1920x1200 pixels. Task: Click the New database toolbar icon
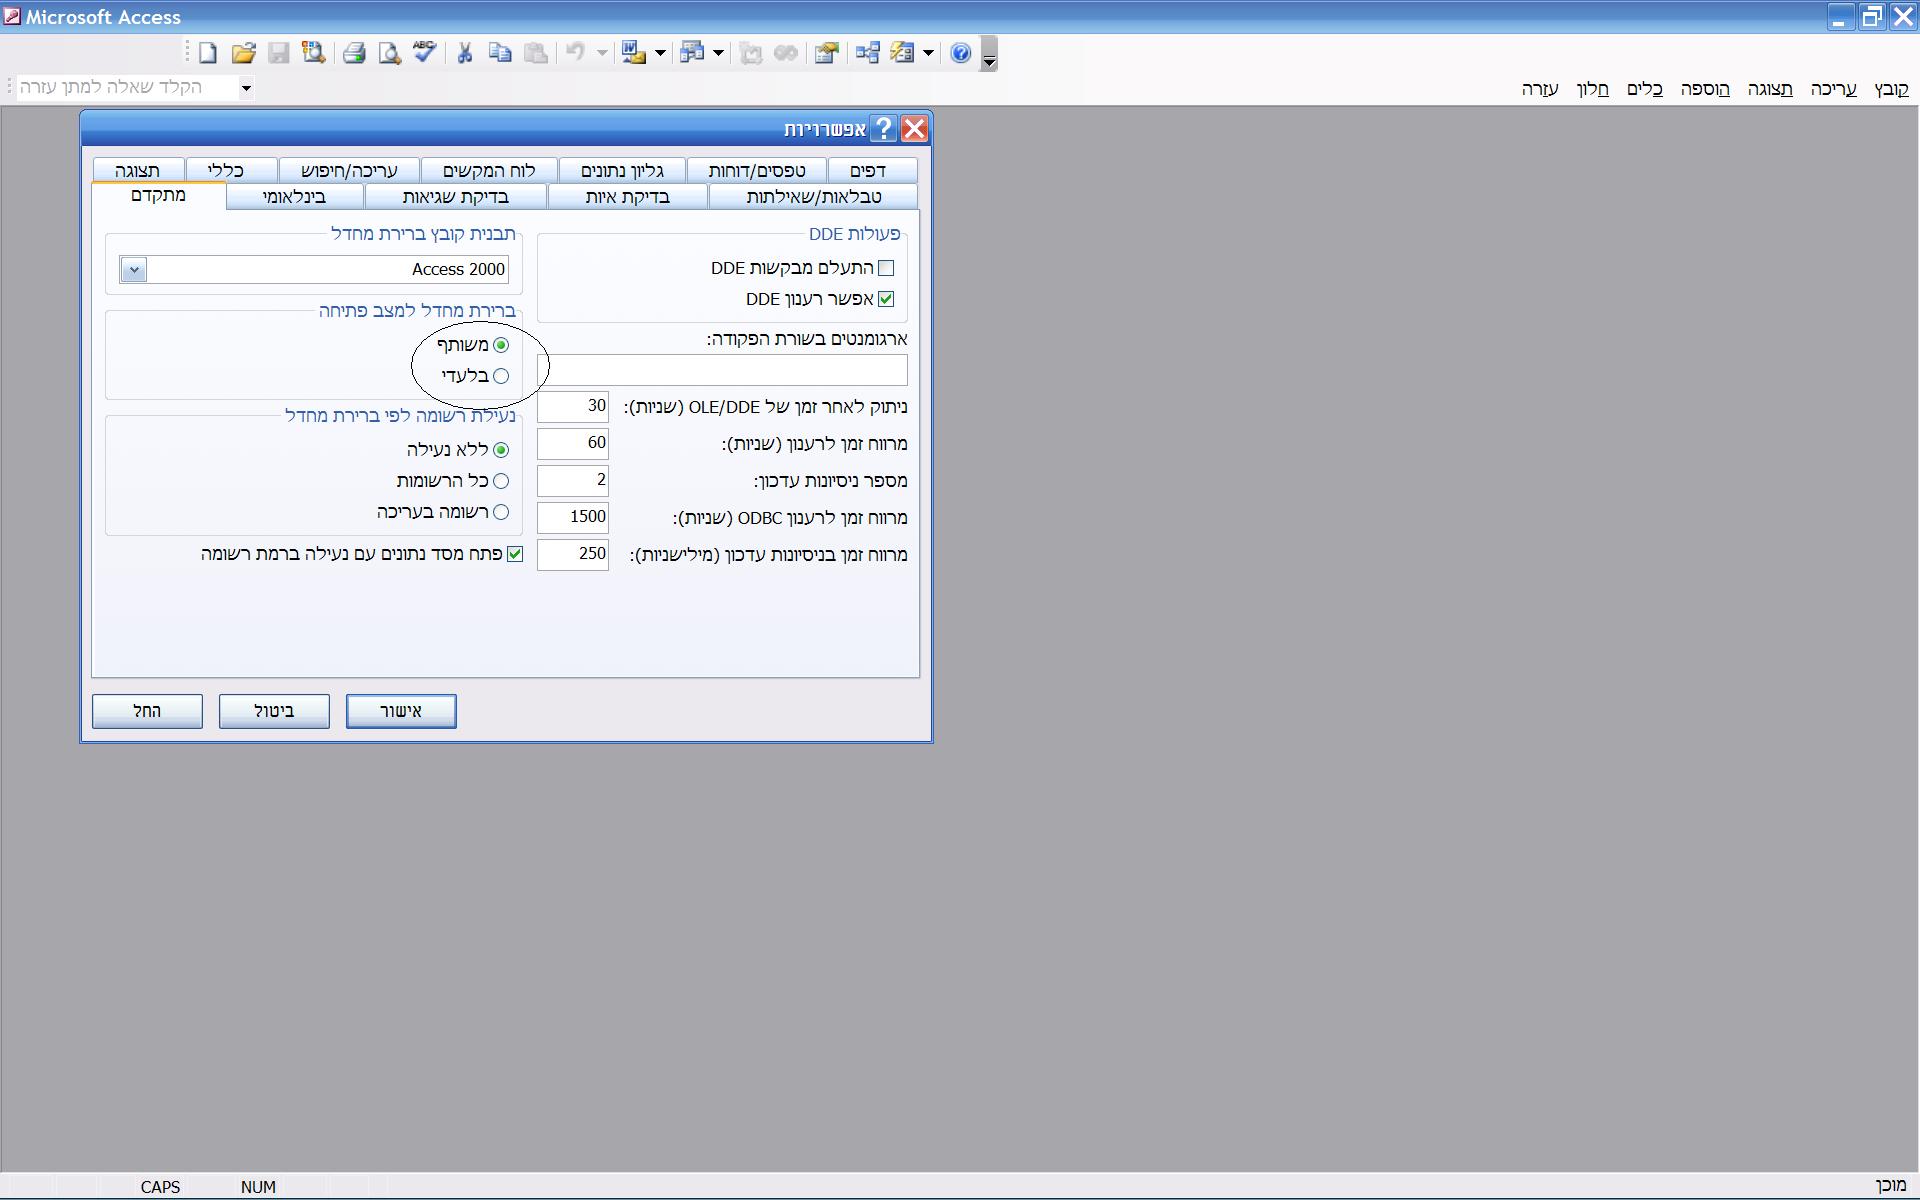208,53
